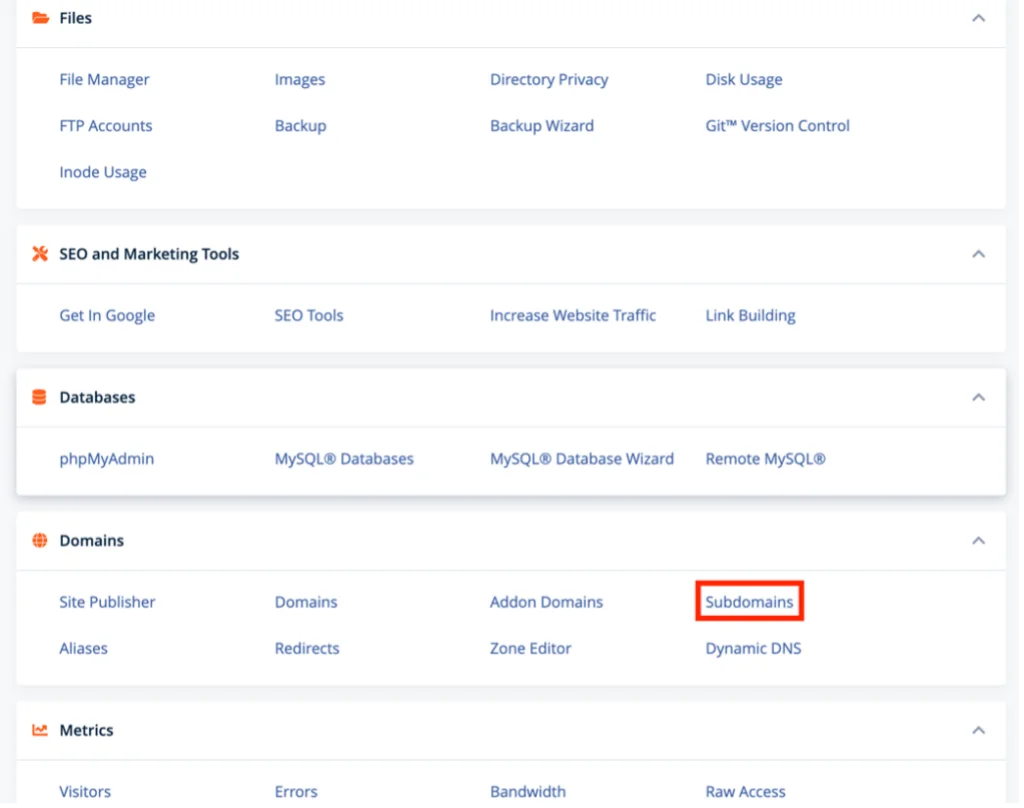
Task: Click the Domains section globe icon
Action: tap(40, 540)
